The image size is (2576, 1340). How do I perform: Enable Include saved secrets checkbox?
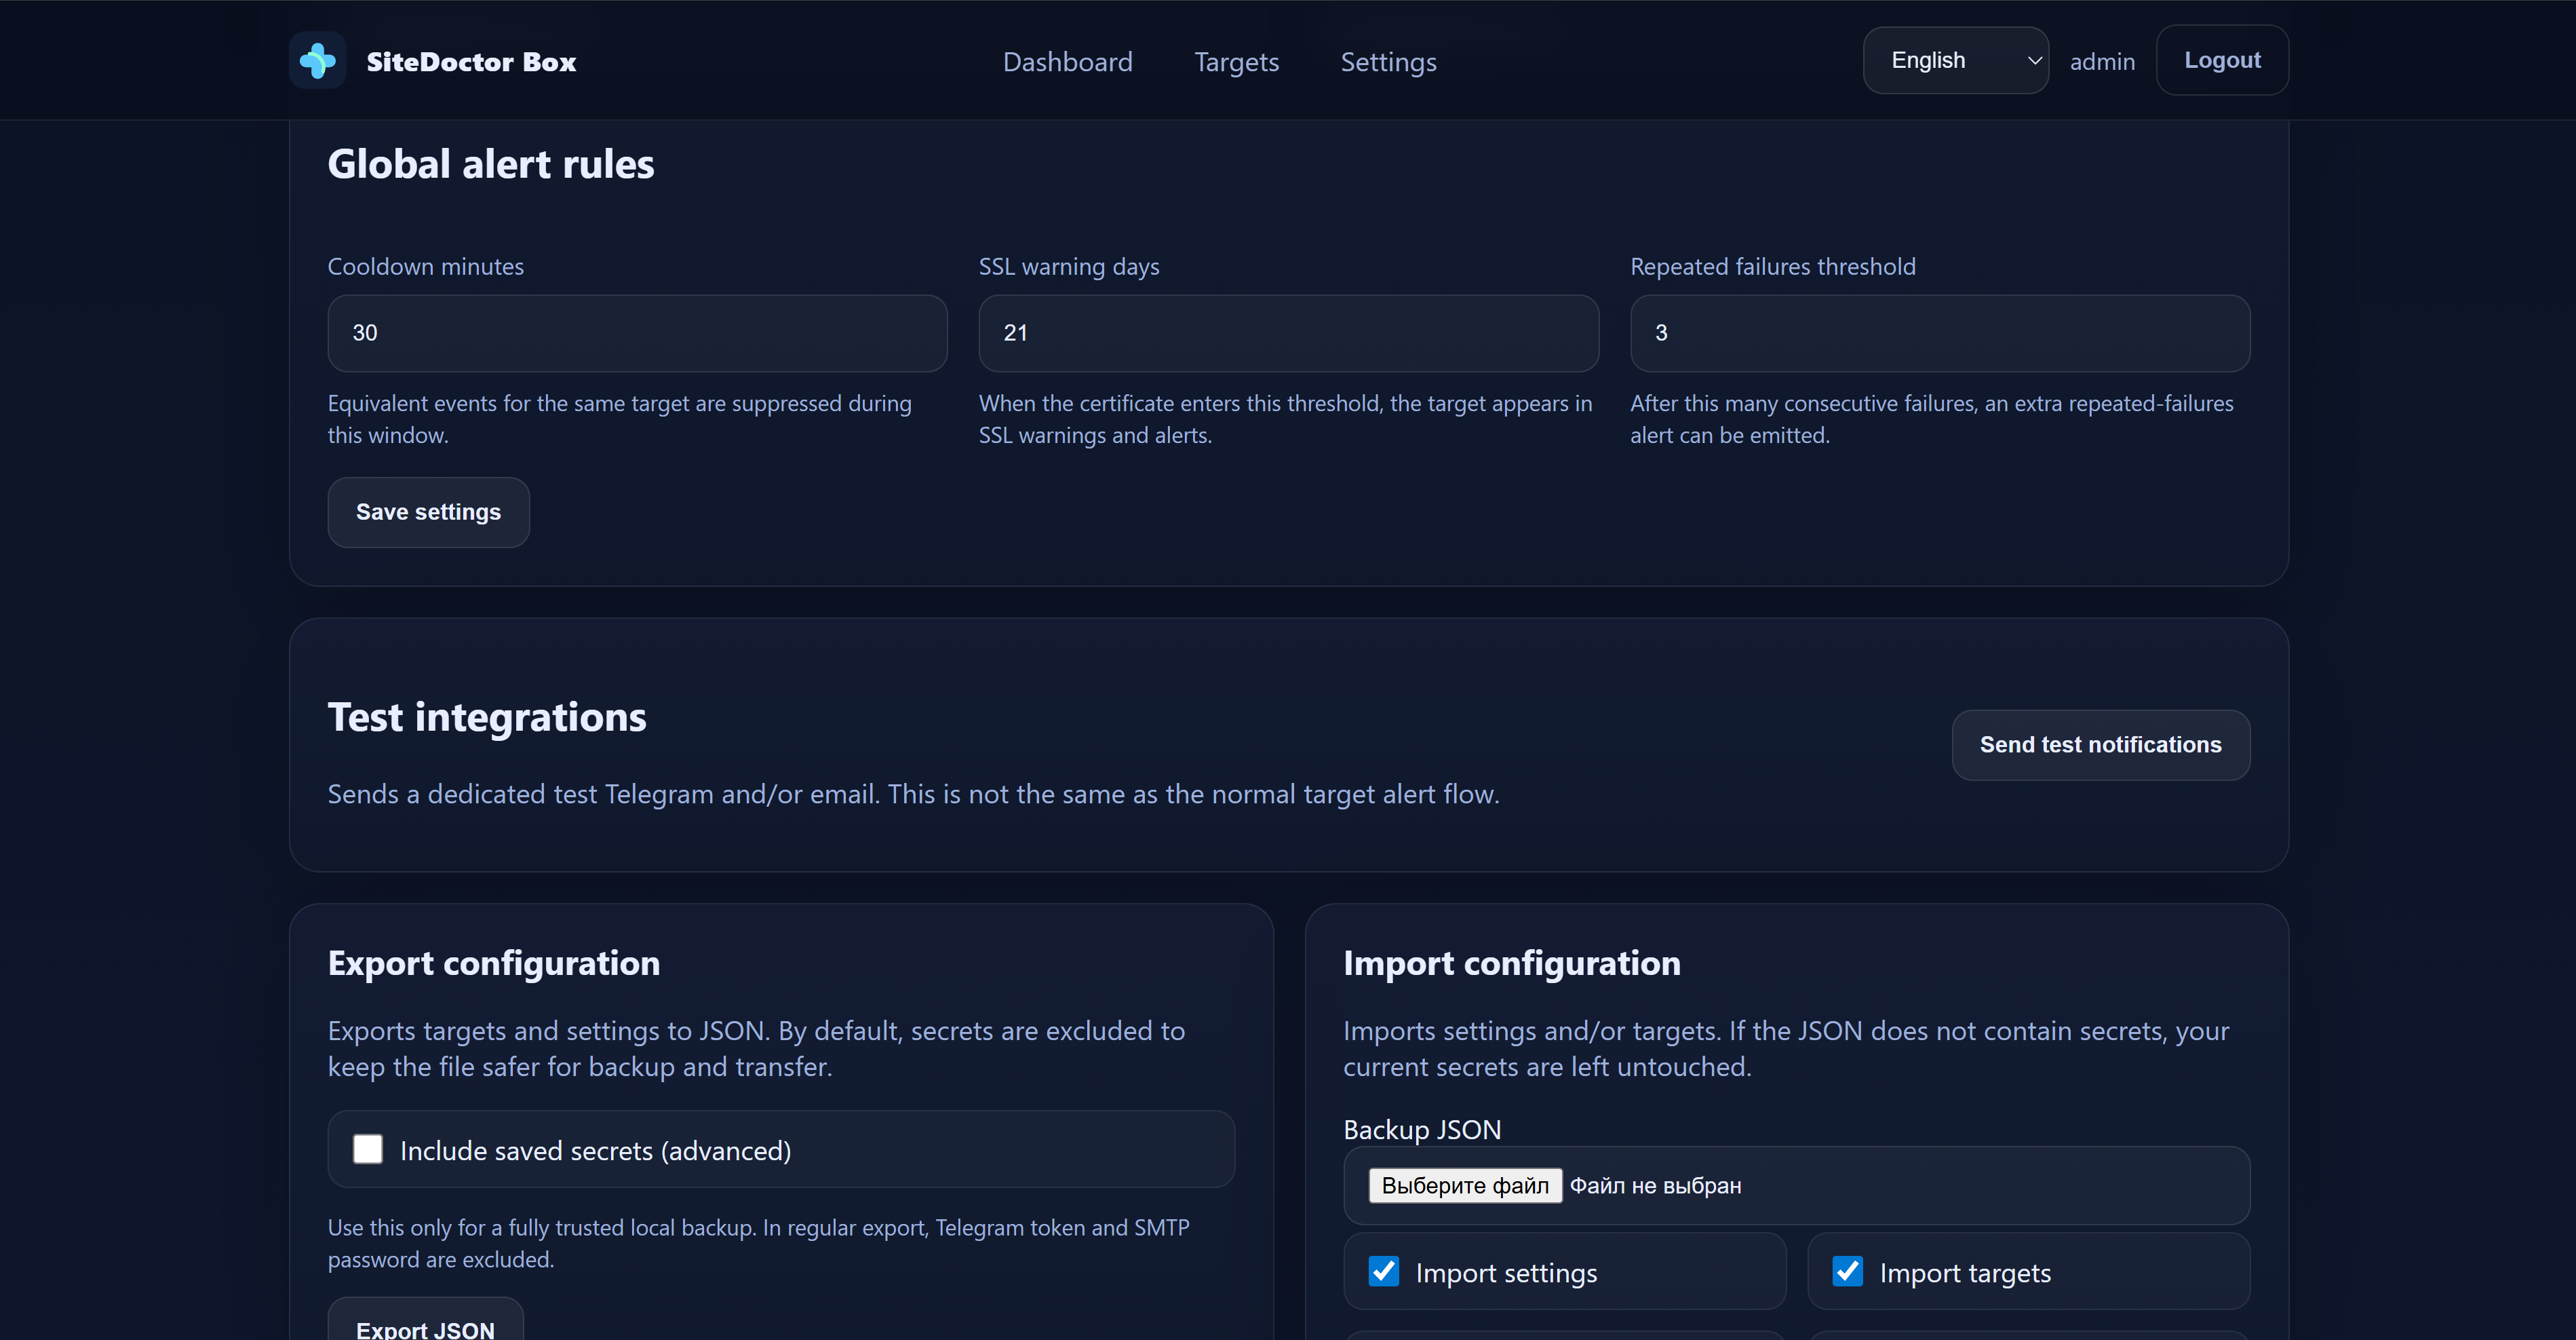[x=368, y=1149]
